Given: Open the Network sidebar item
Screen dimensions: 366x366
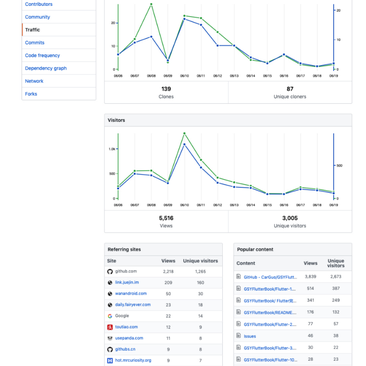Looking at the screenshot, I should [x=34, y=81].
